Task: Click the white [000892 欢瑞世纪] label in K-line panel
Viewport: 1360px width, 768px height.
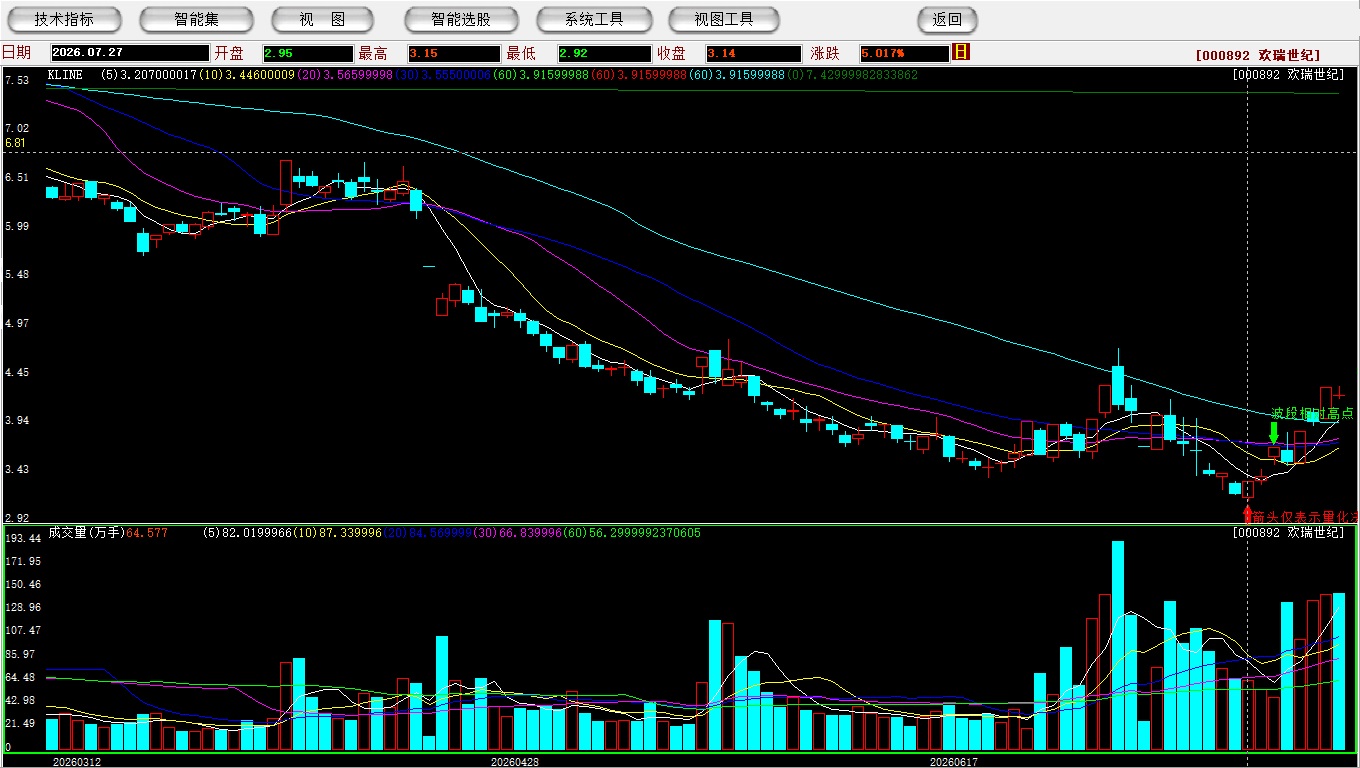Action: point(1289,75)
